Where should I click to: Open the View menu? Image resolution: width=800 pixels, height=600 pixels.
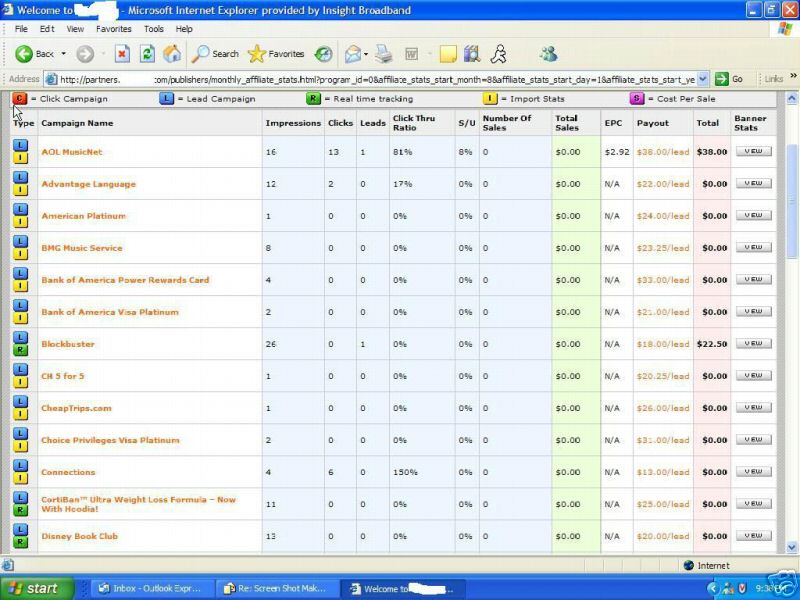point(75,29)
